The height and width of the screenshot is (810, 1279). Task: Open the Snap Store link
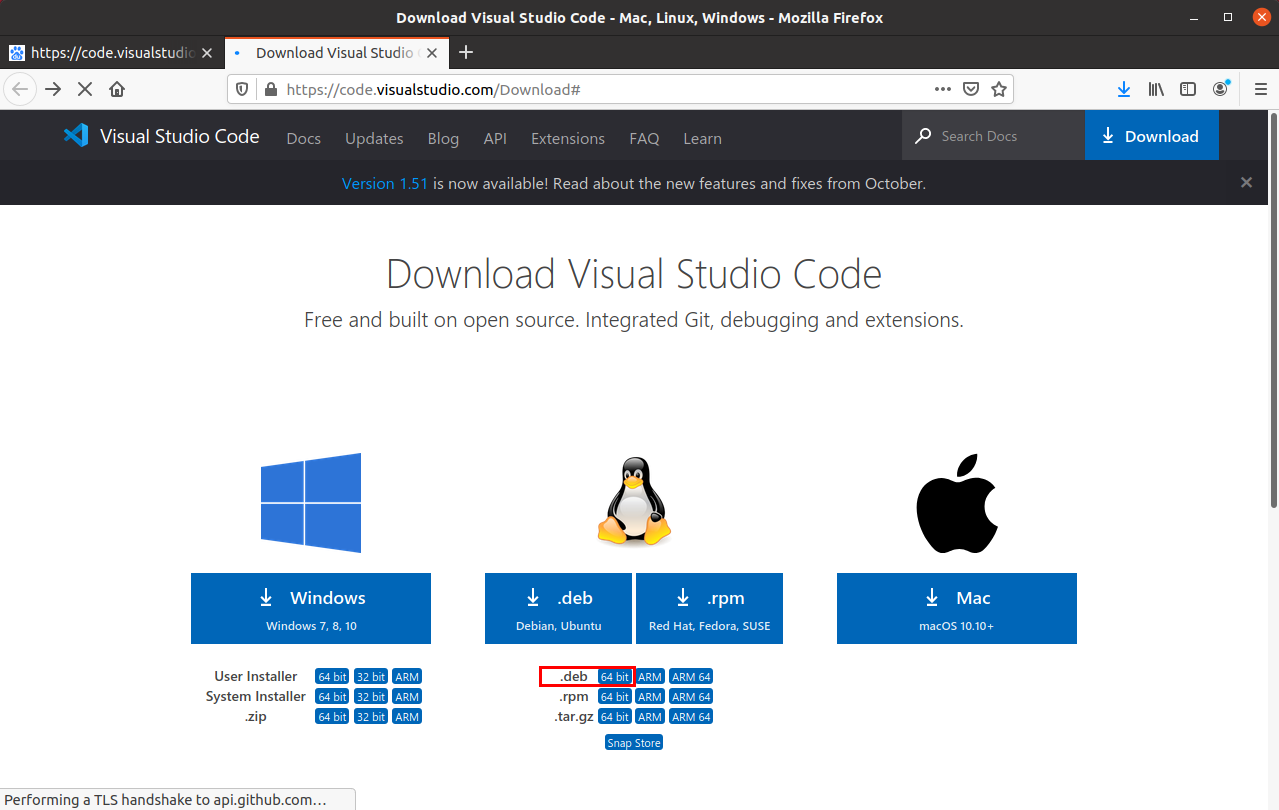point(634,743)
